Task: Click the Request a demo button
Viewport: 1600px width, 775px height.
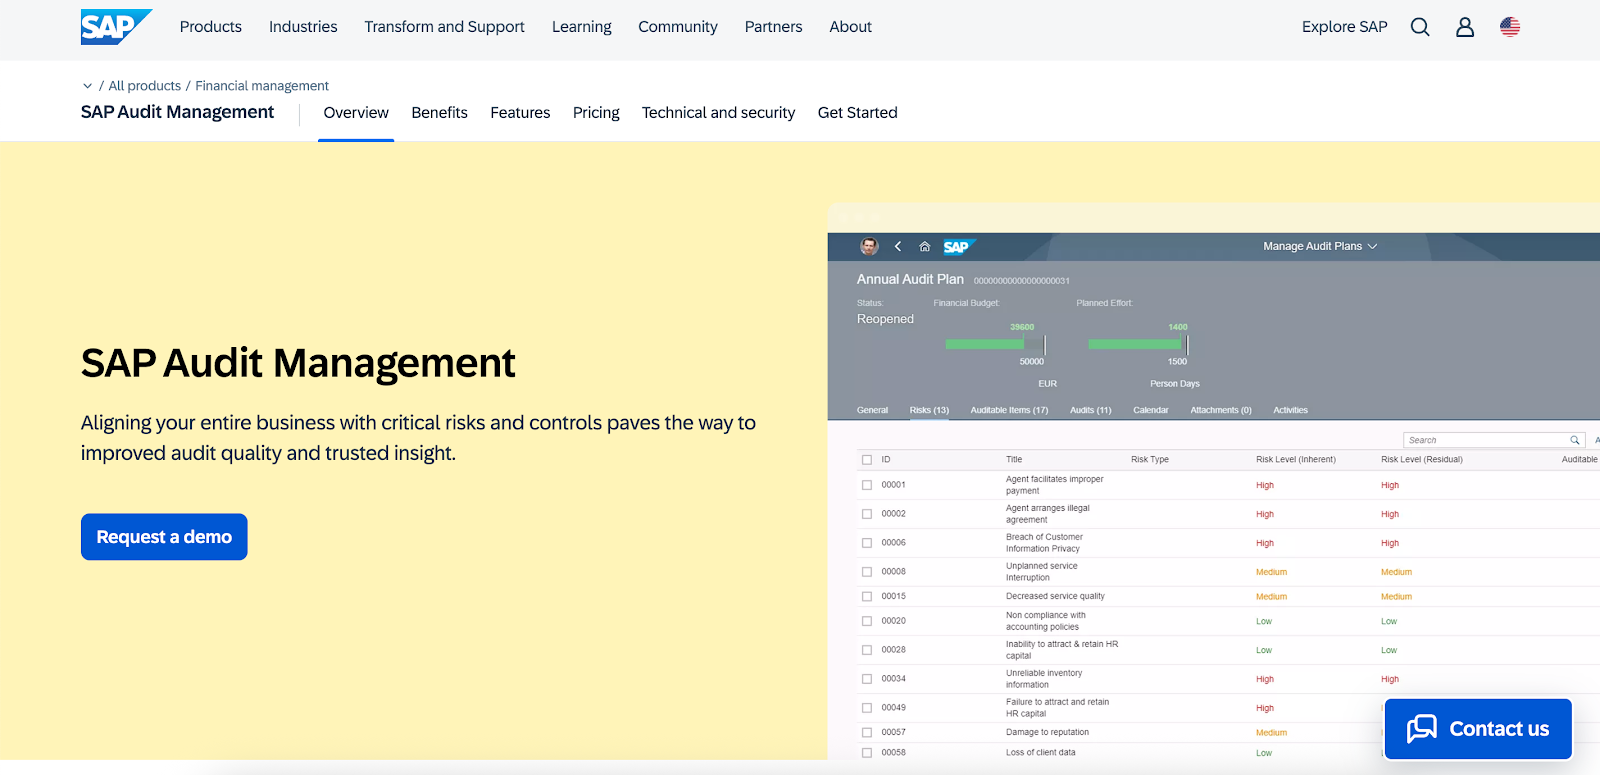Action: 164,537
